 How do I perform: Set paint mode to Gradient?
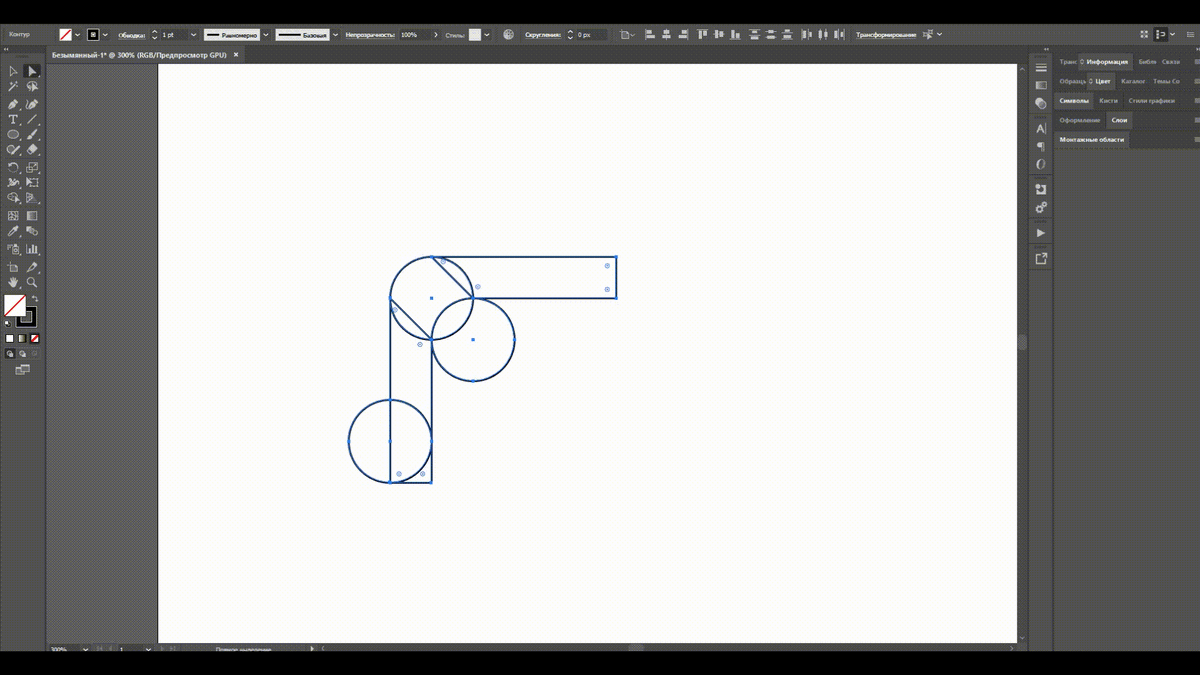pyautogui.click(x=22, y=338)
